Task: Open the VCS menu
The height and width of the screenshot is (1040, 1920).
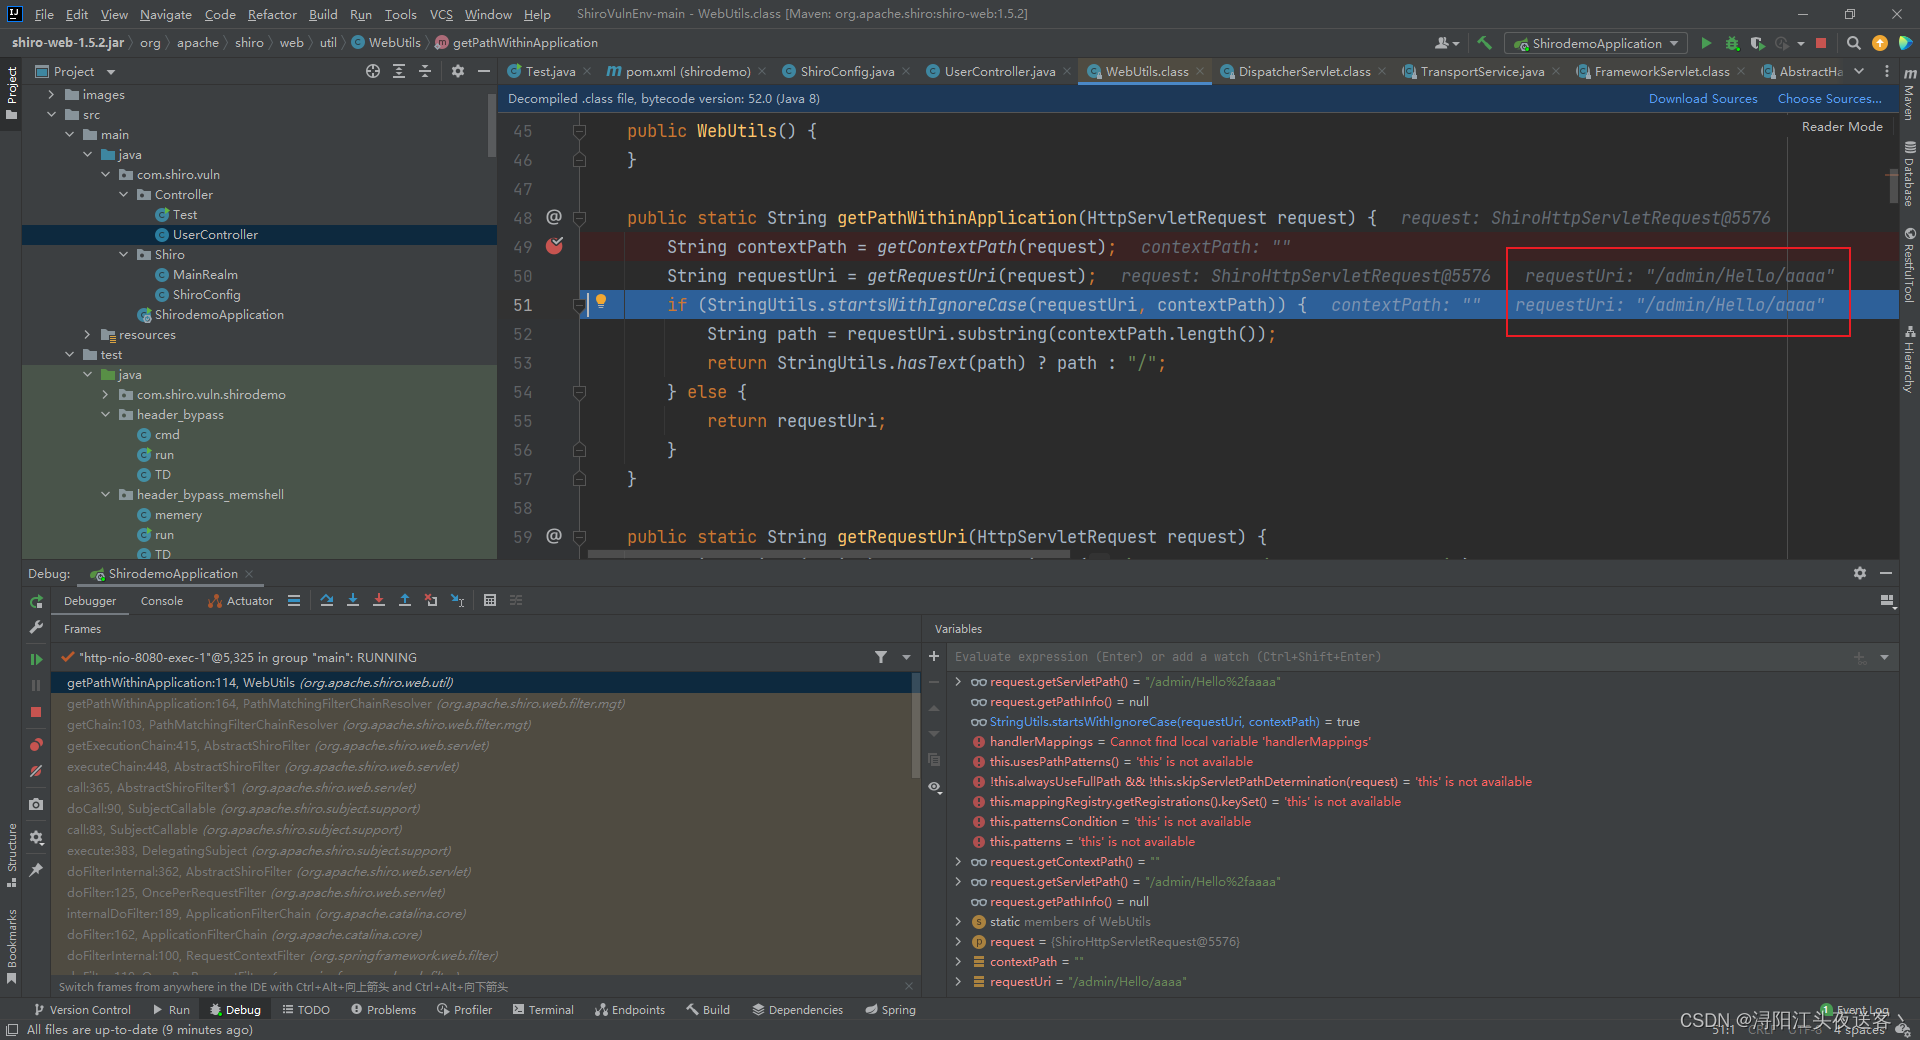Action: [441, 14]
